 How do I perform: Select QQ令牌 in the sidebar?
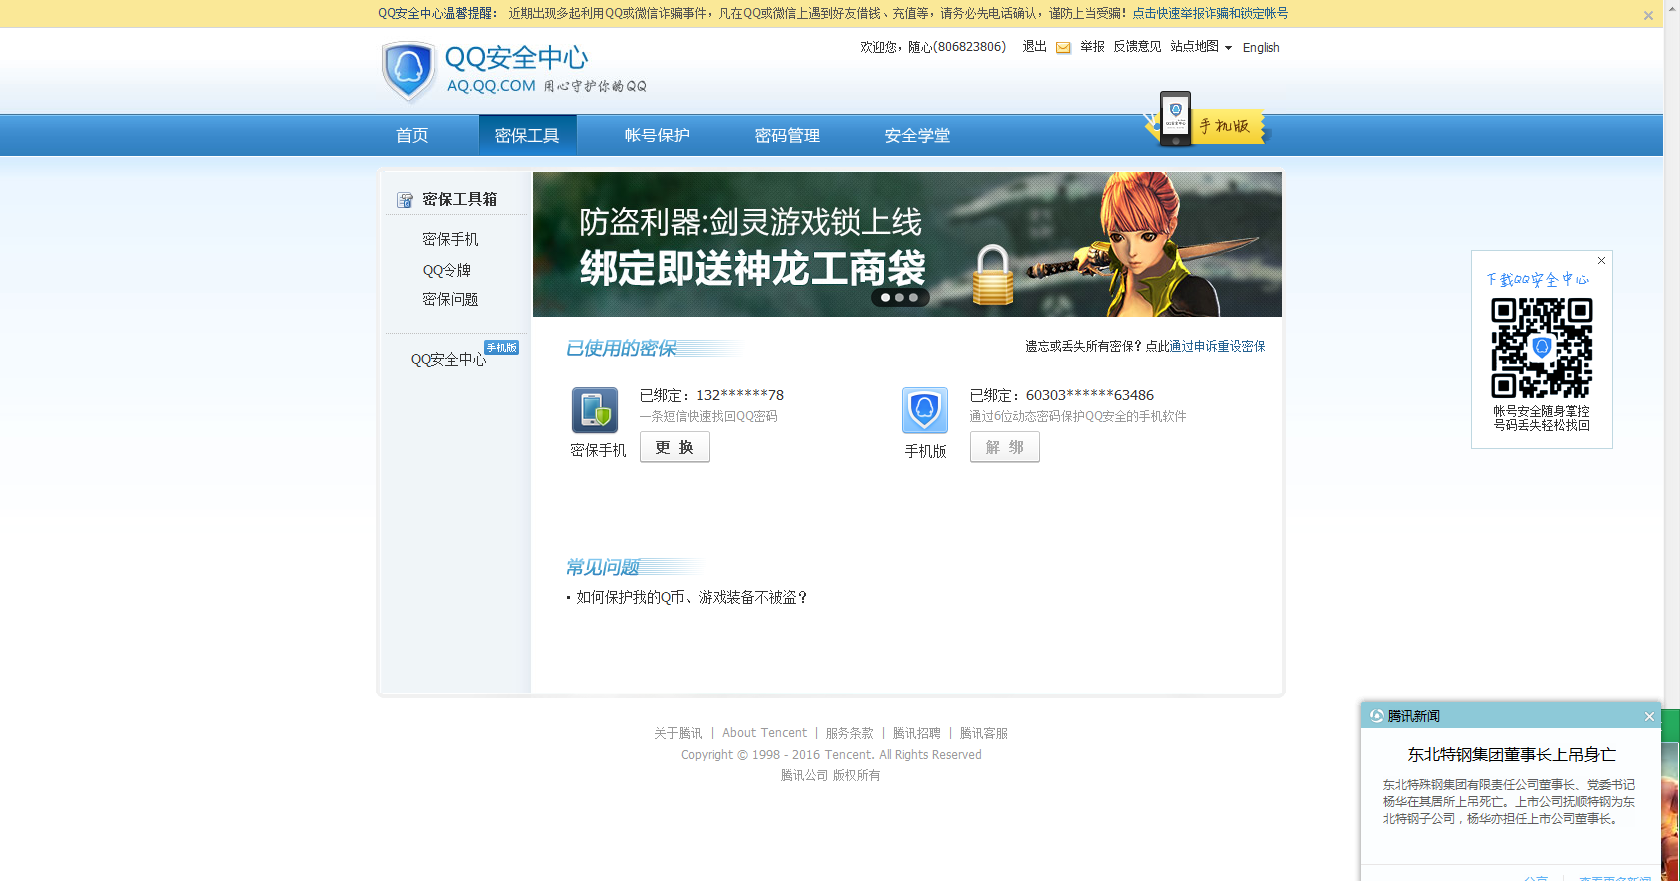click(446, 270)
